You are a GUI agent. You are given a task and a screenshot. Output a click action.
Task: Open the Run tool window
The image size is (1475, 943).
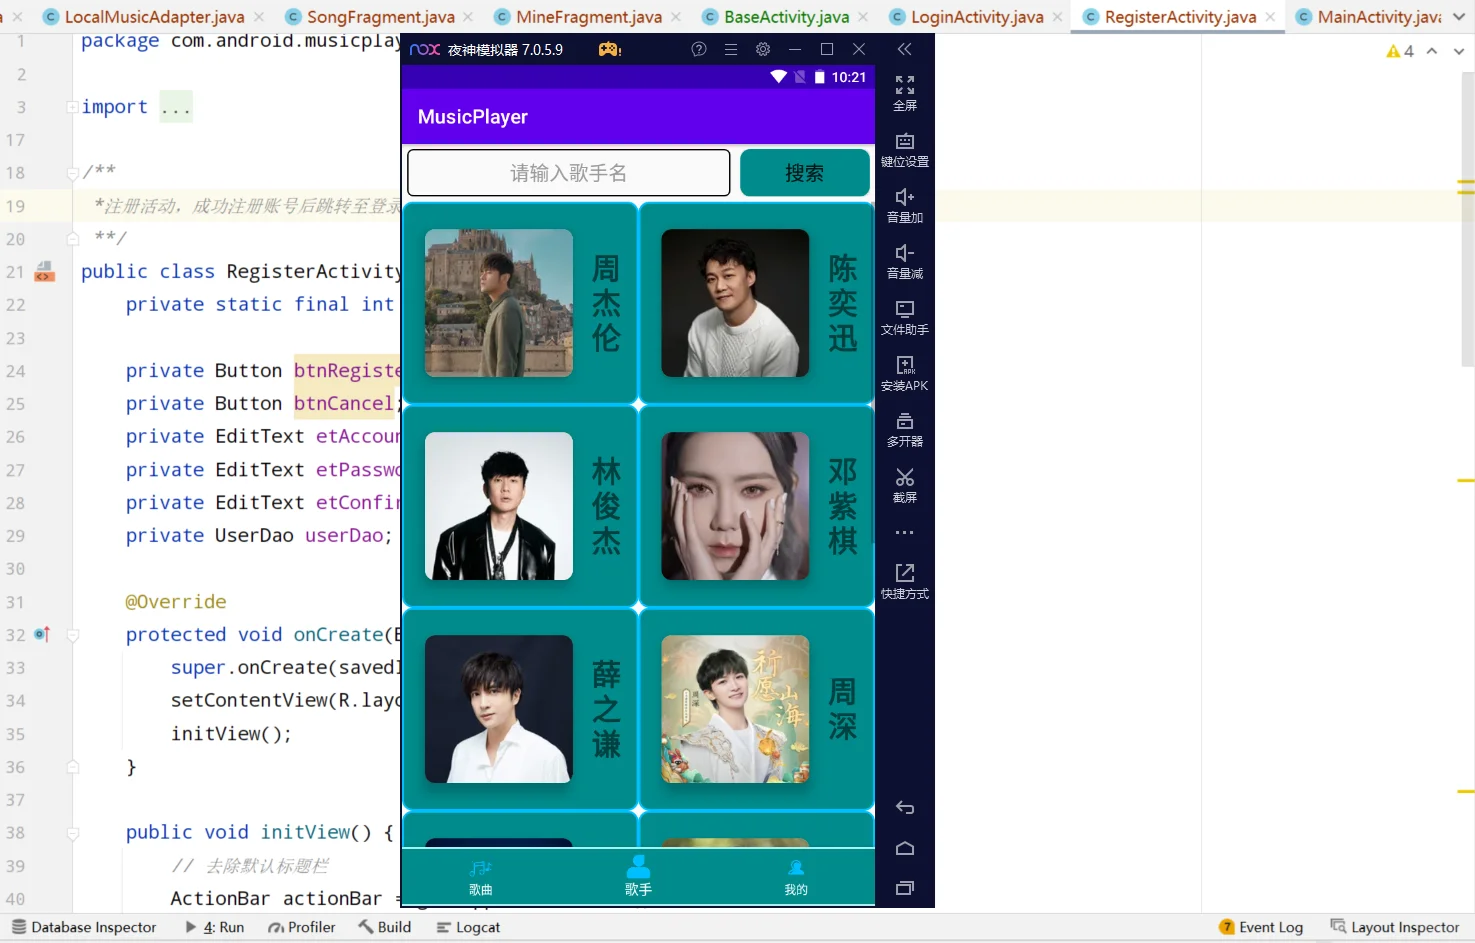215,927
